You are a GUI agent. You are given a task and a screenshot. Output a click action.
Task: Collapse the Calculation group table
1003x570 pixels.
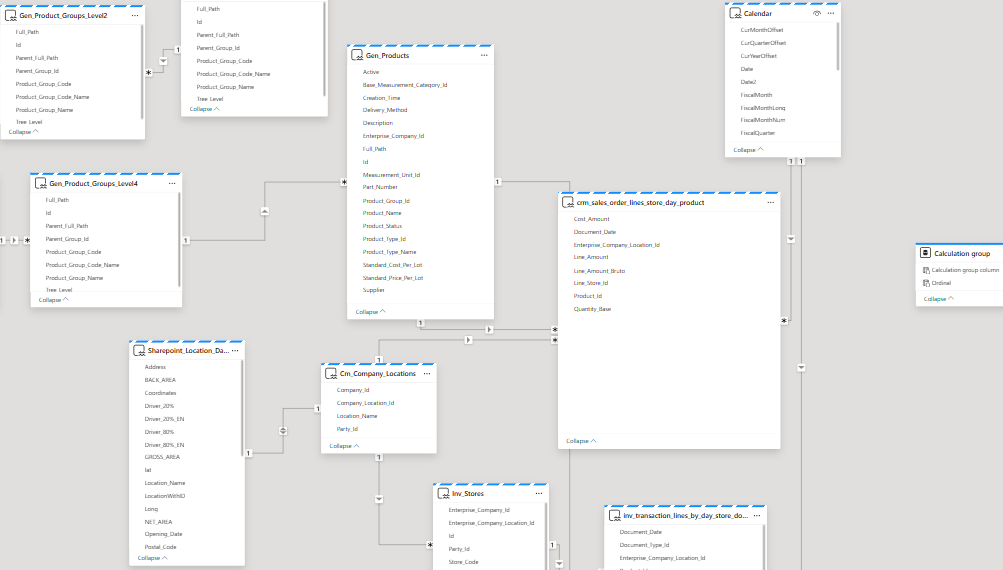(x=939, y=299)
